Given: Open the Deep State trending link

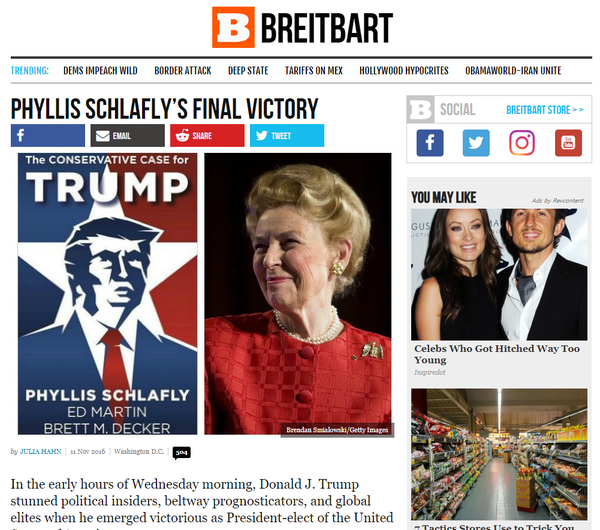Looking at the screenshot, I should [x=248, y=71].
